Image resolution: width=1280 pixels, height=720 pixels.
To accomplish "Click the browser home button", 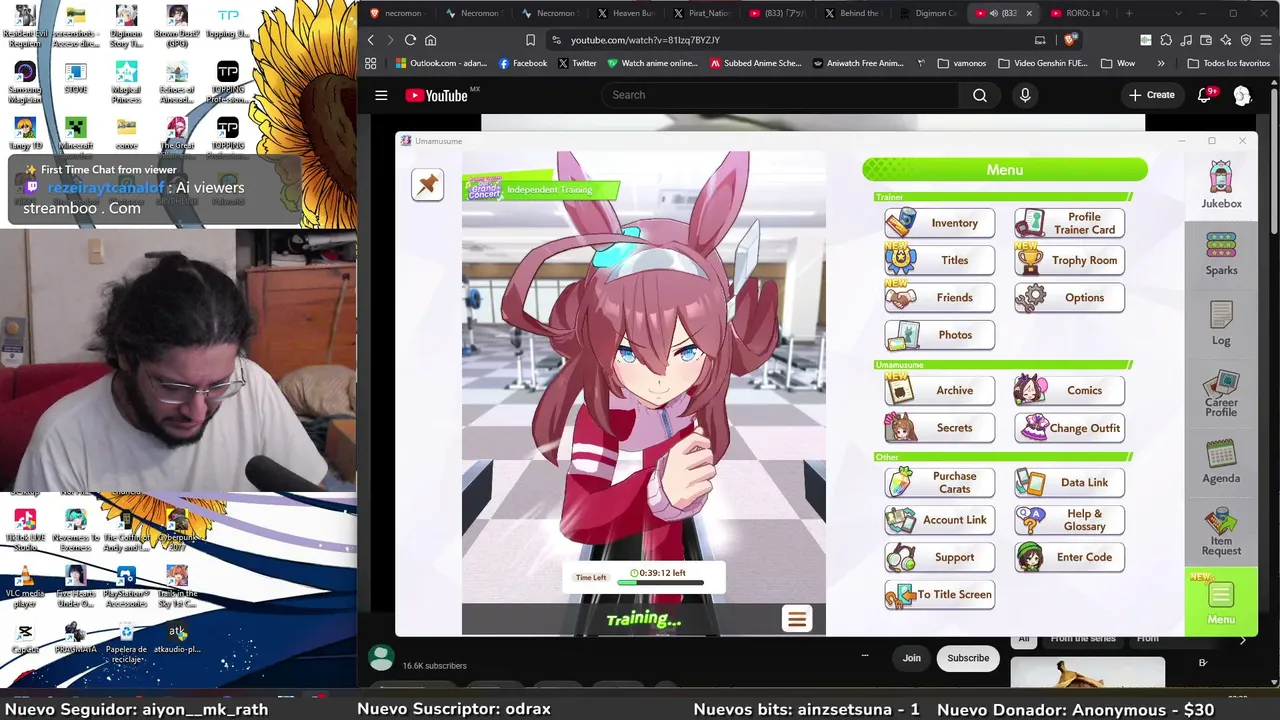I will click(x=430, y=40).
